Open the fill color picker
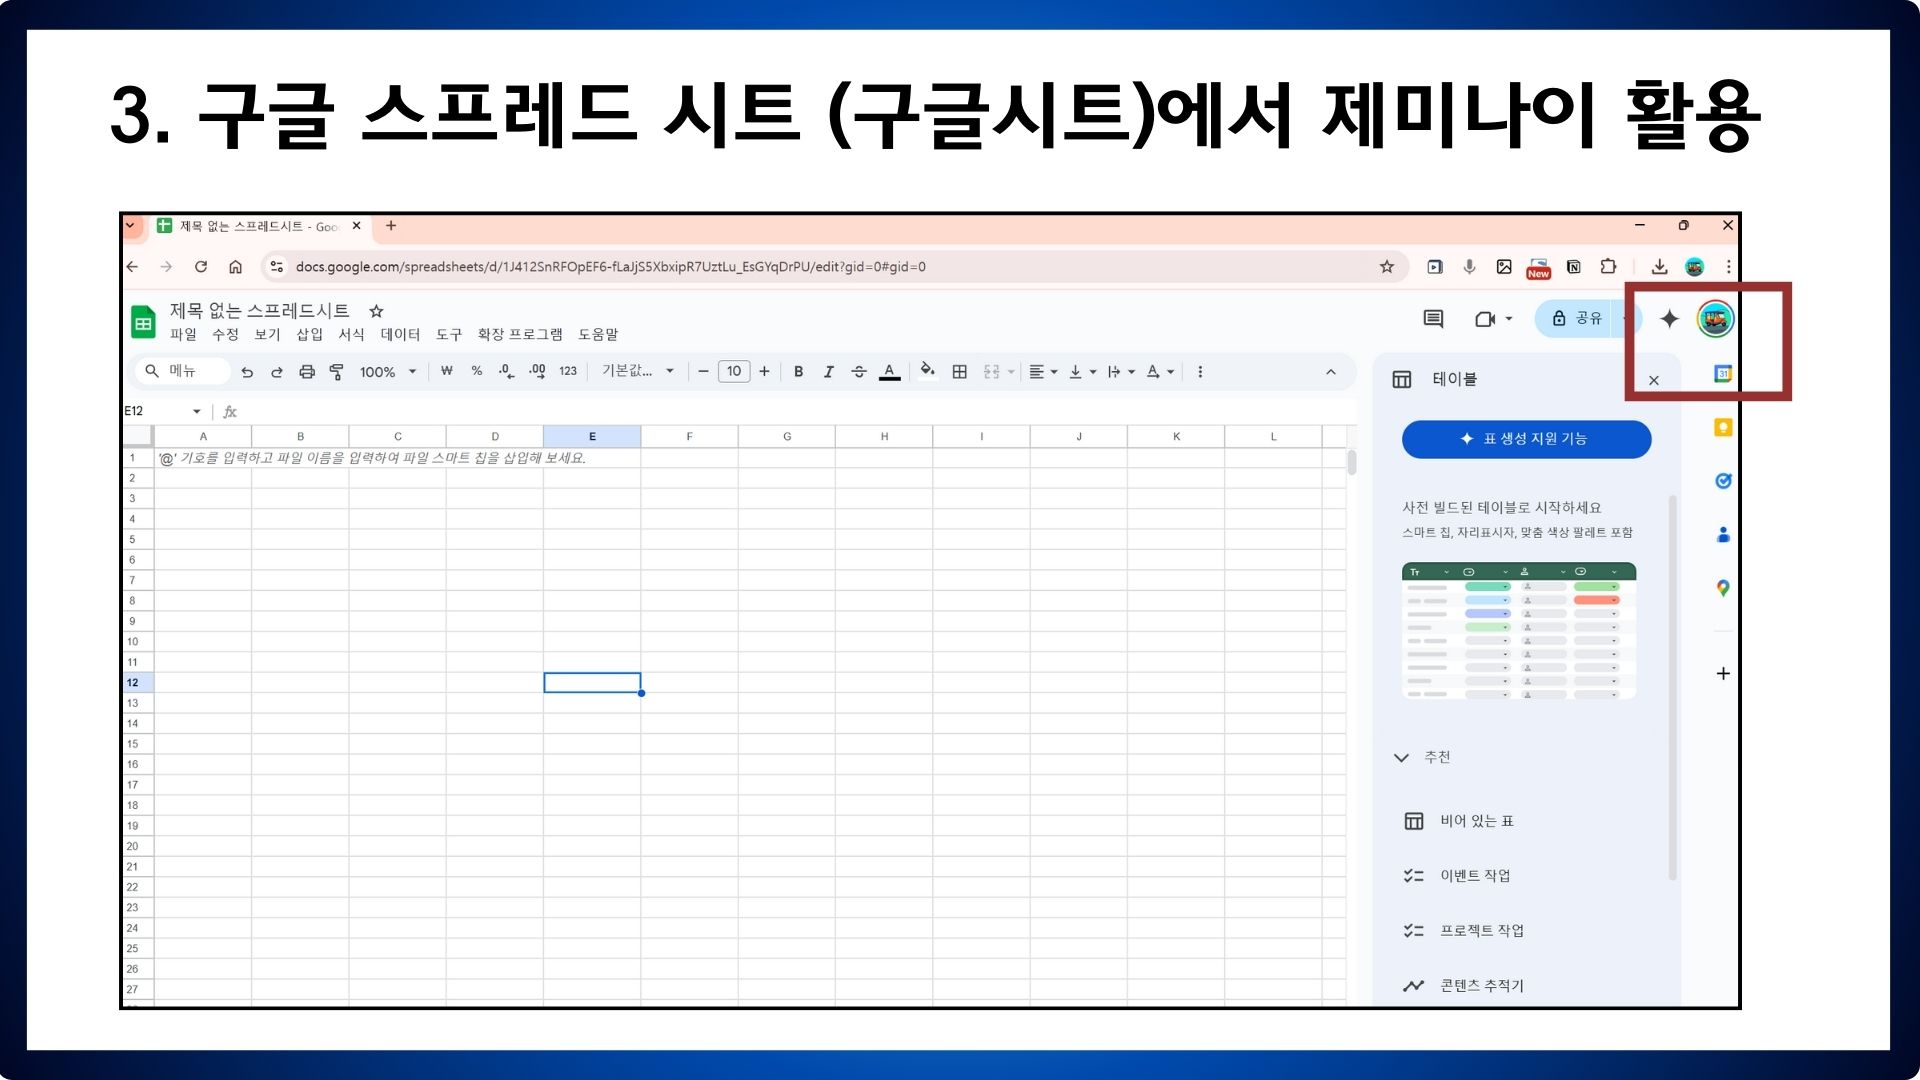Screen dimensions: 1920x1080 pyautogui.click(x=927, y=371)
